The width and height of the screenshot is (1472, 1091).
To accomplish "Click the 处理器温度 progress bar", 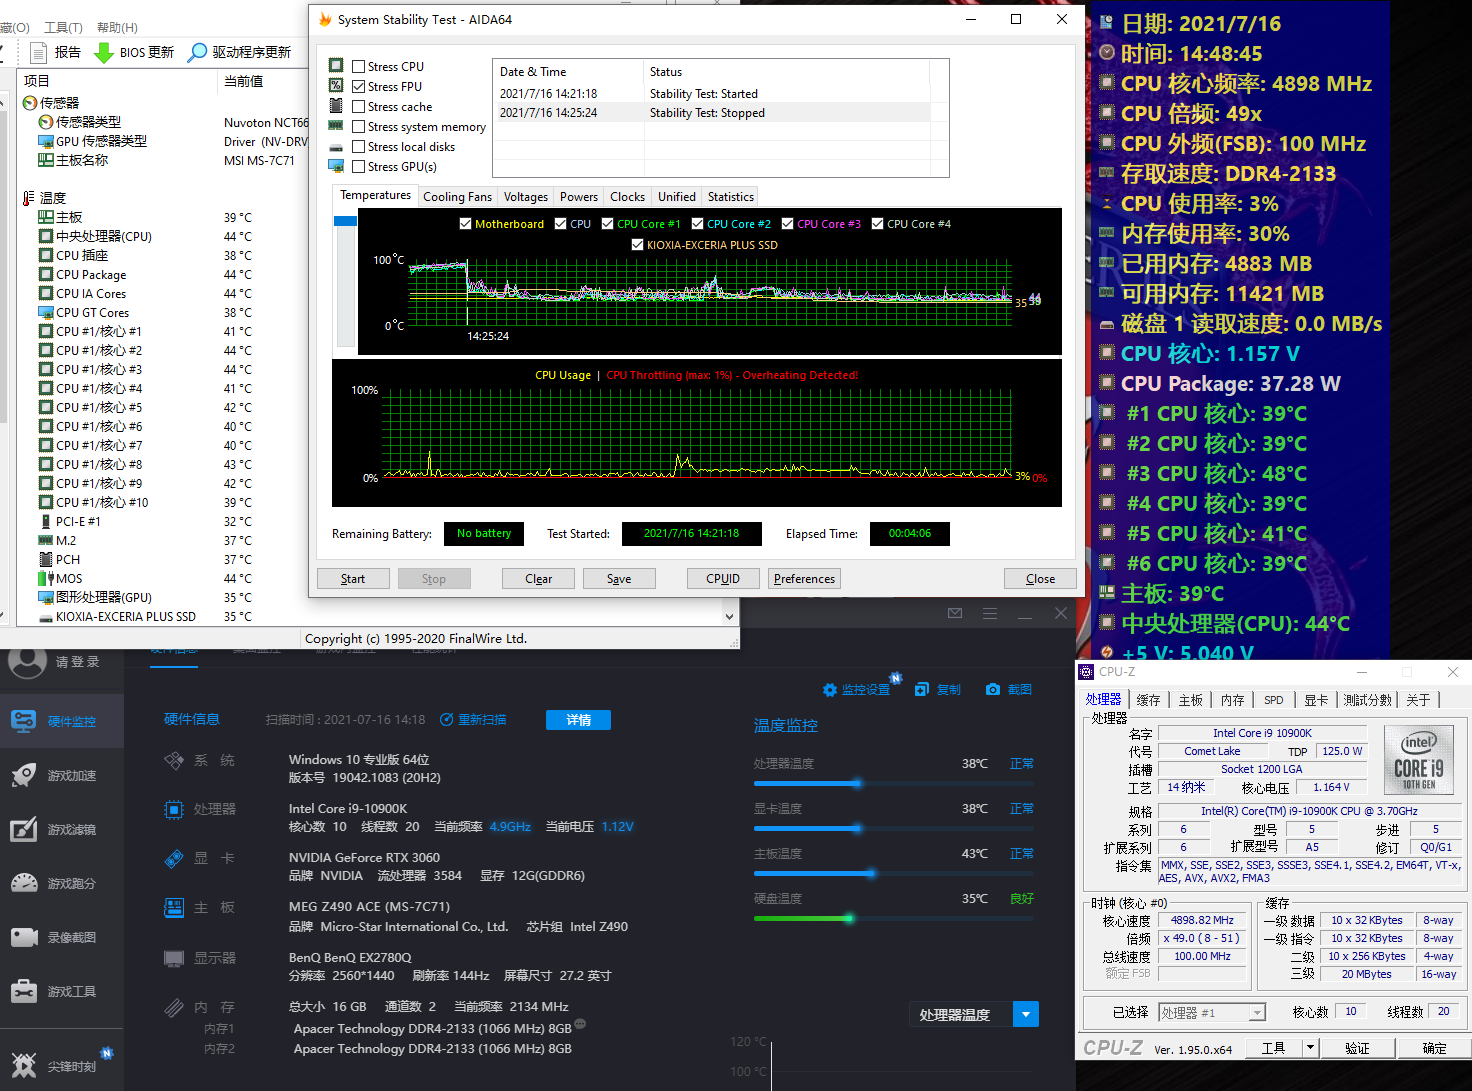I will pos(893,783).
